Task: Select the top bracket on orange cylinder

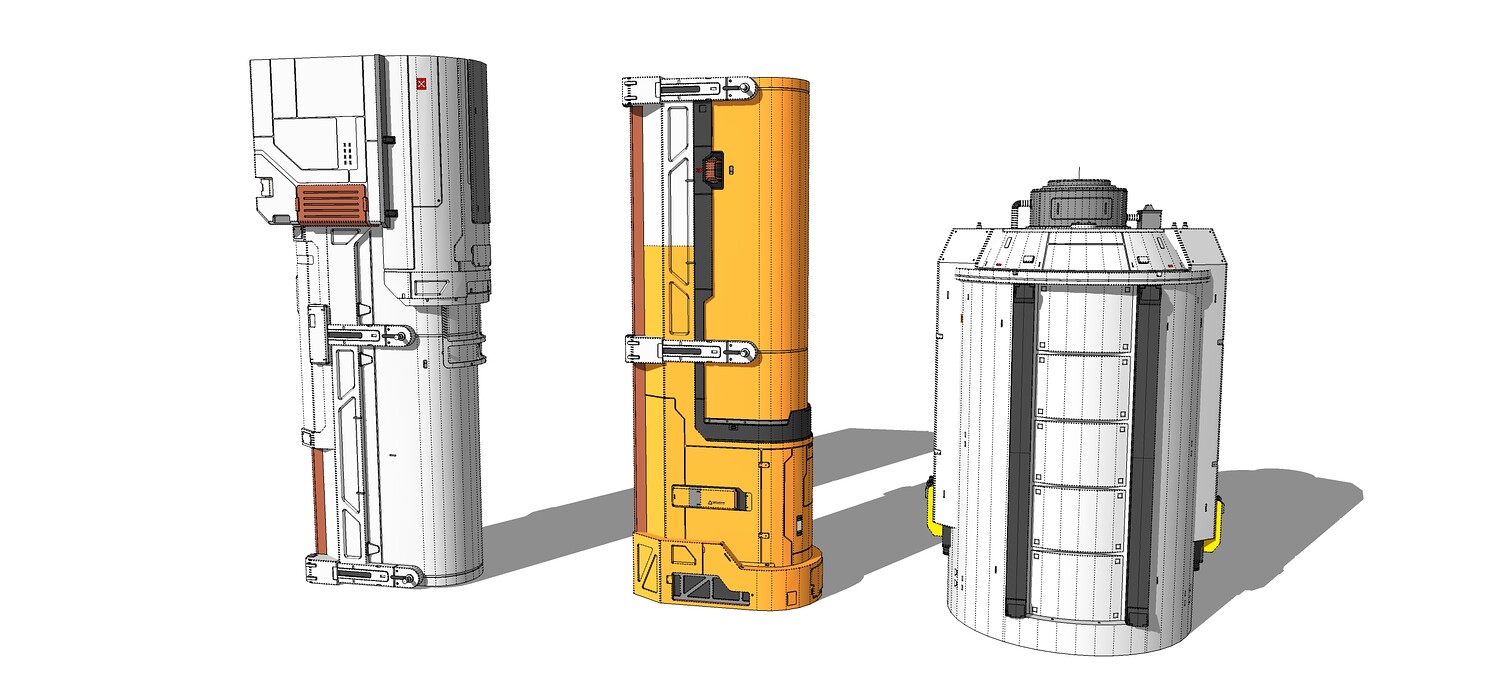Action: point(690,90)
